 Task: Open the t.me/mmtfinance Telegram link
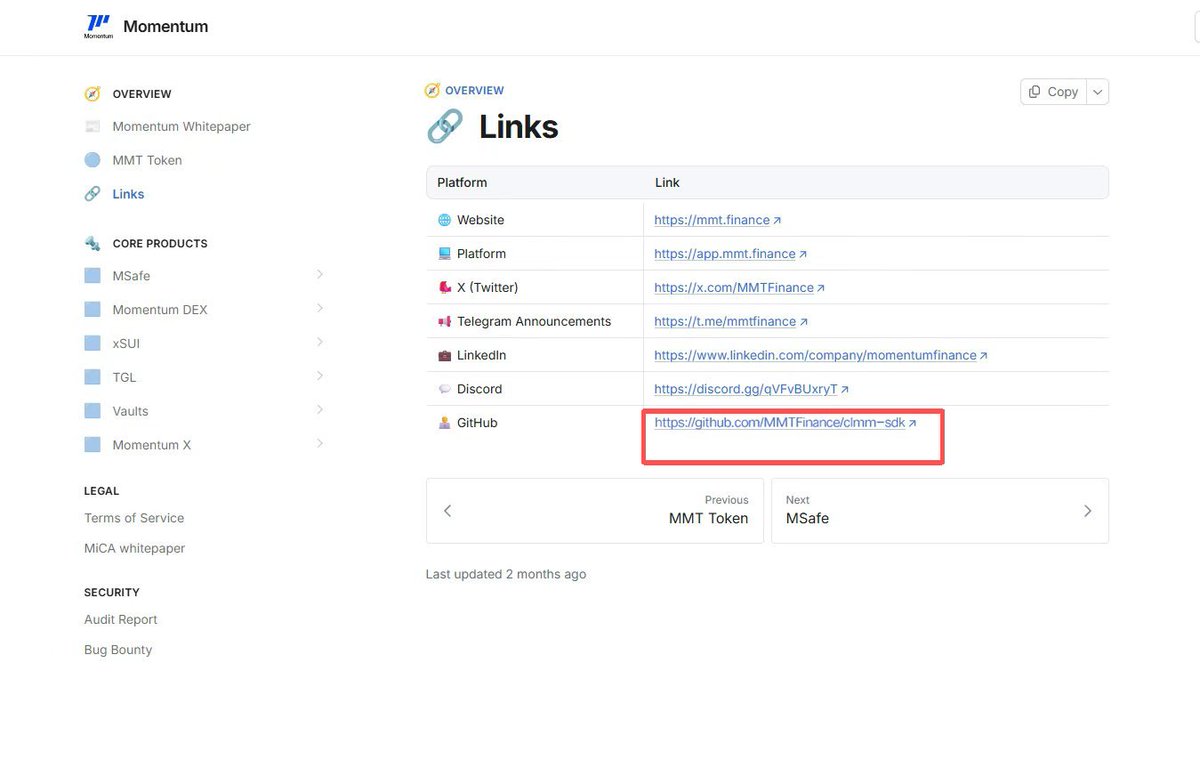[x=731, y=322]
